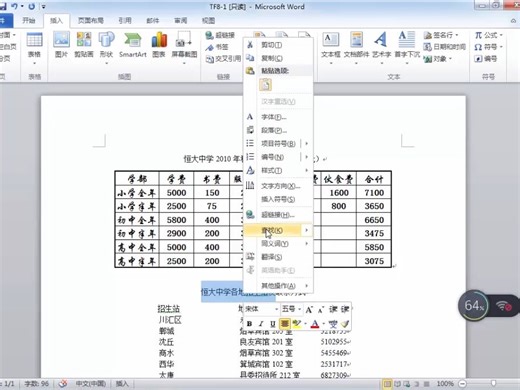This screenshot has width=520, height=390.
Task: Switch to the References (引用) tab
Action: point(125,21)
